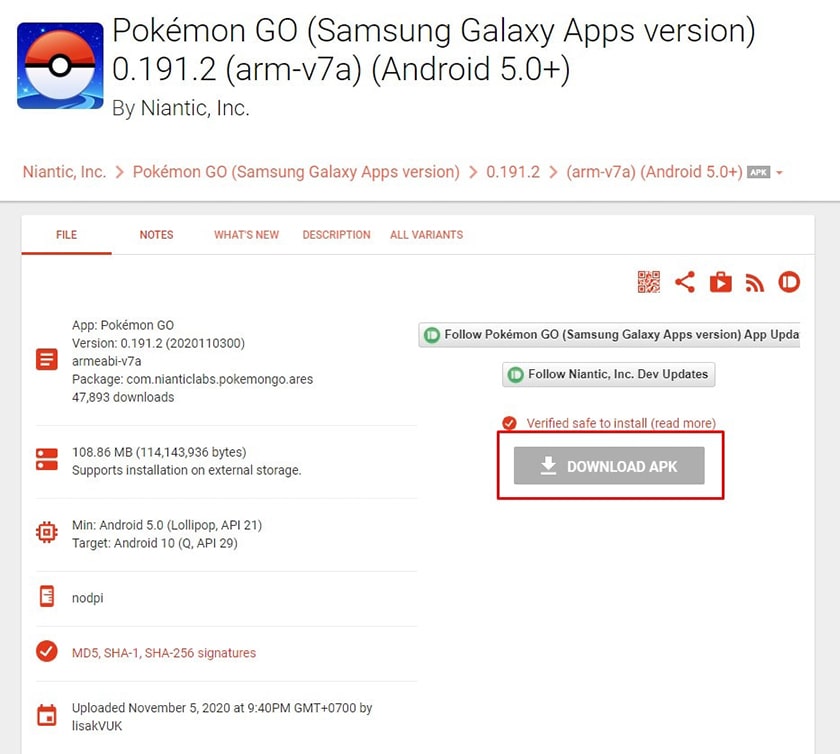840x754 pixels.
Task: Click the share icon
Action: click(685, 282)
